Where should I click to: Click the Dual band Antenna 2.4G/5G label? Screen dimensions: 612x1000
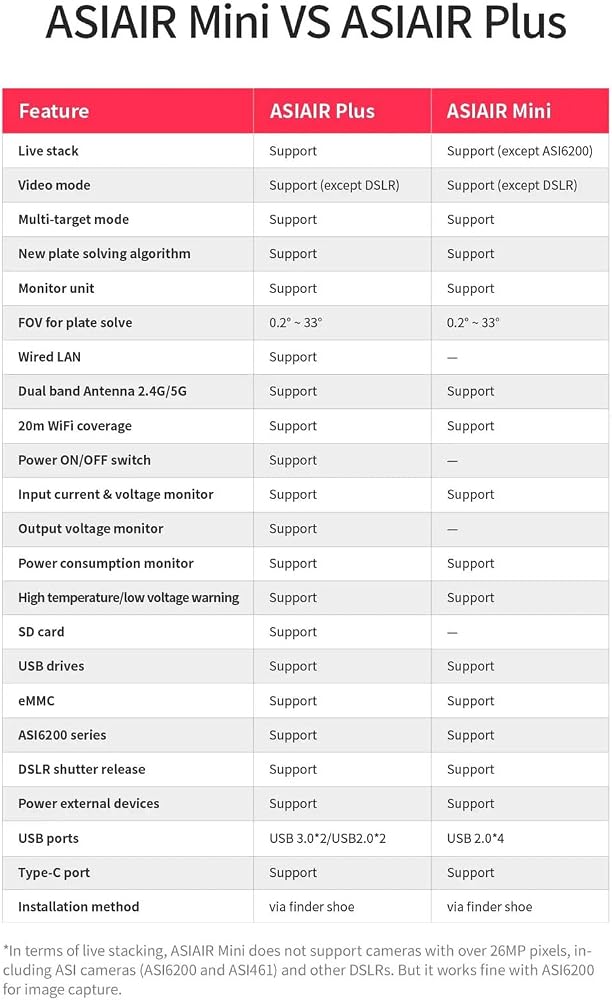pos(103,392)
